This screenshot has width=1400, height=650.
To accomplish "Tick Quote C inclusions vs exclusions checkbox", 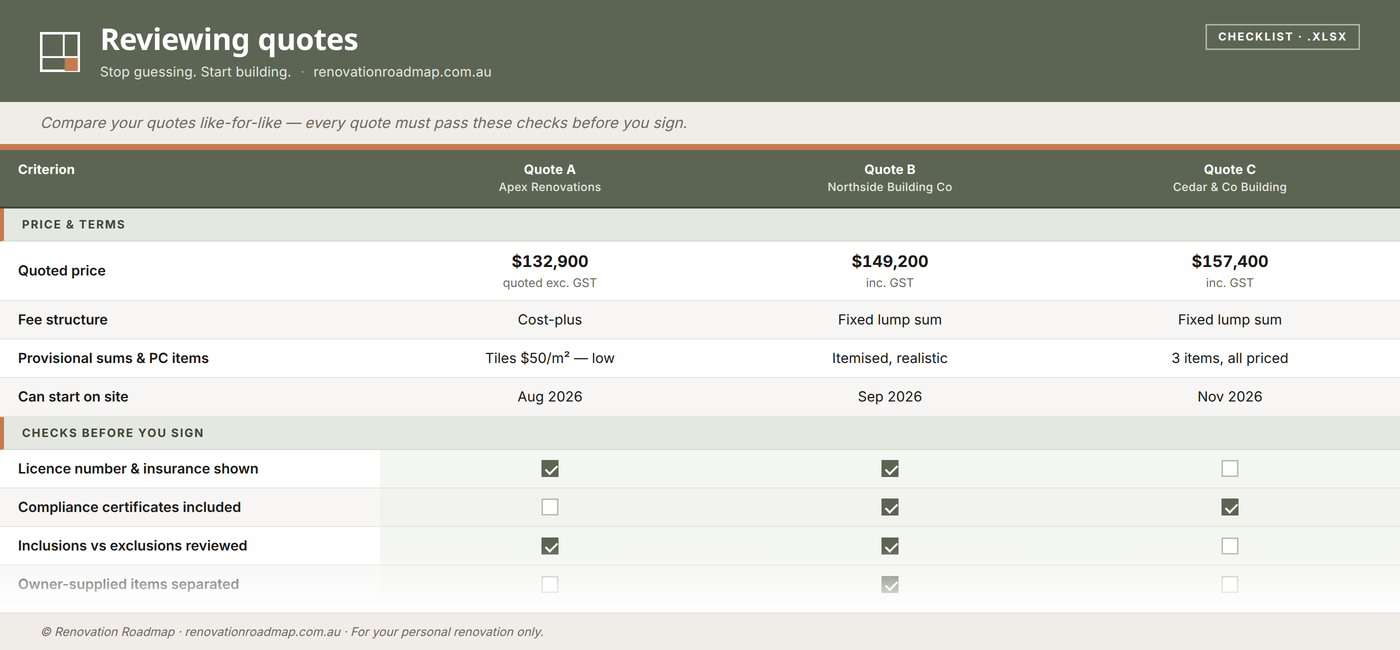I will (1230, 546).
